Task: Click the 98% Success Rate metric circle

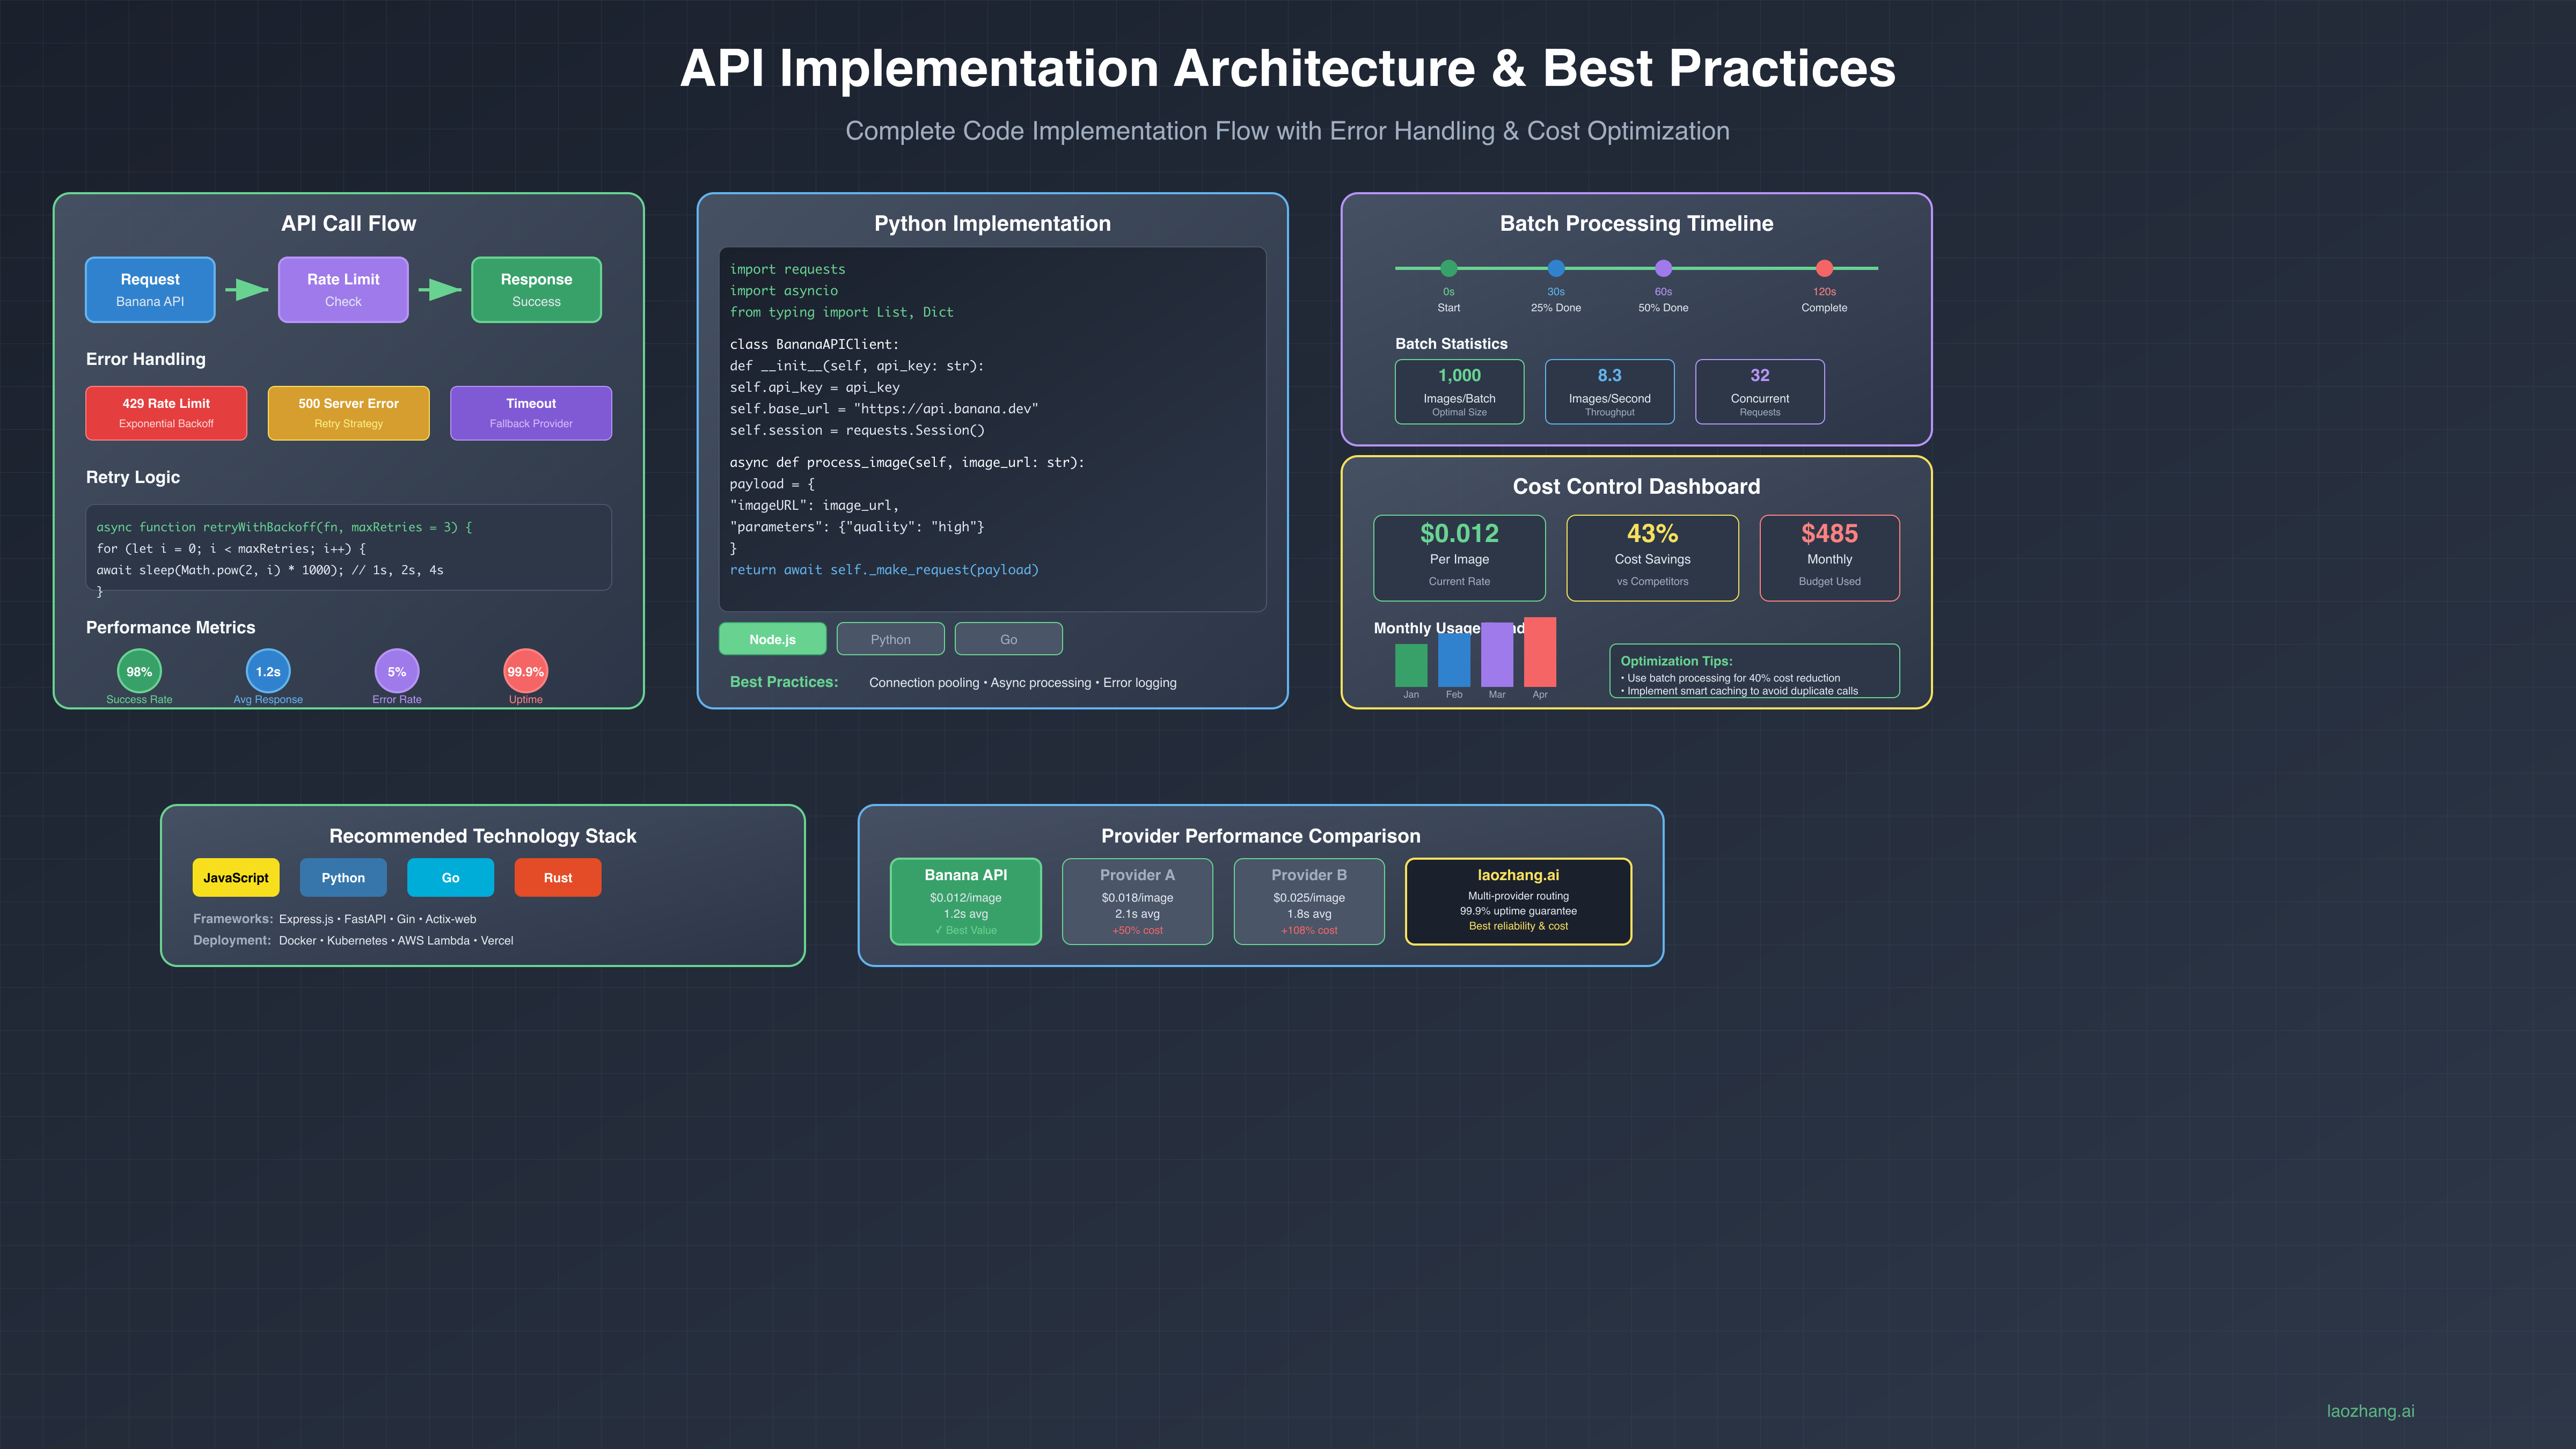Action: pos(139,671)
